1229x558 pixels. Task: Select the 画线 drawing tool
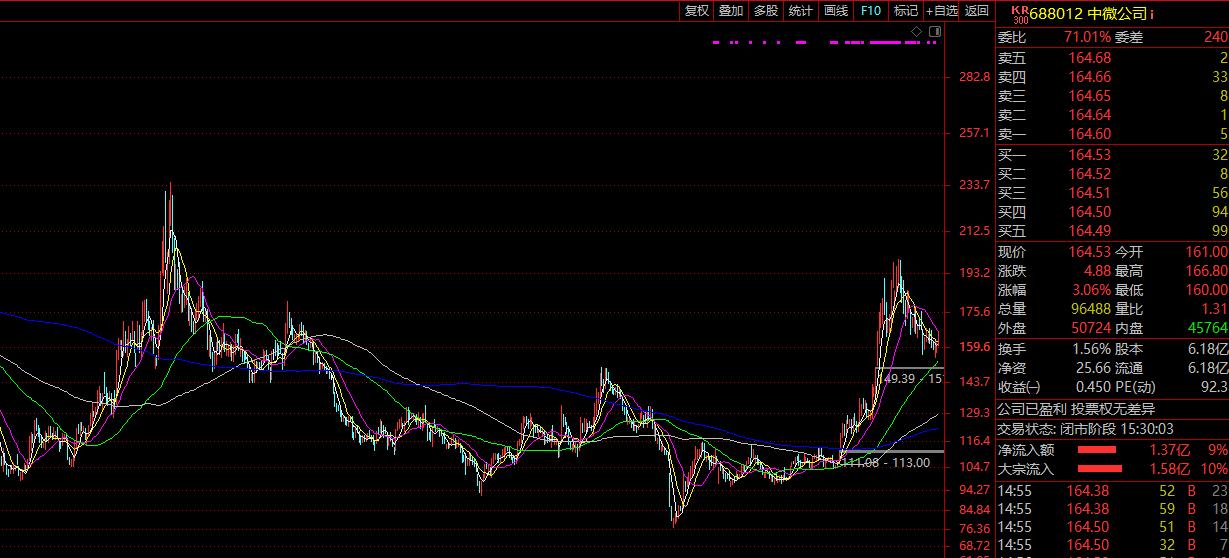point(836,11)
